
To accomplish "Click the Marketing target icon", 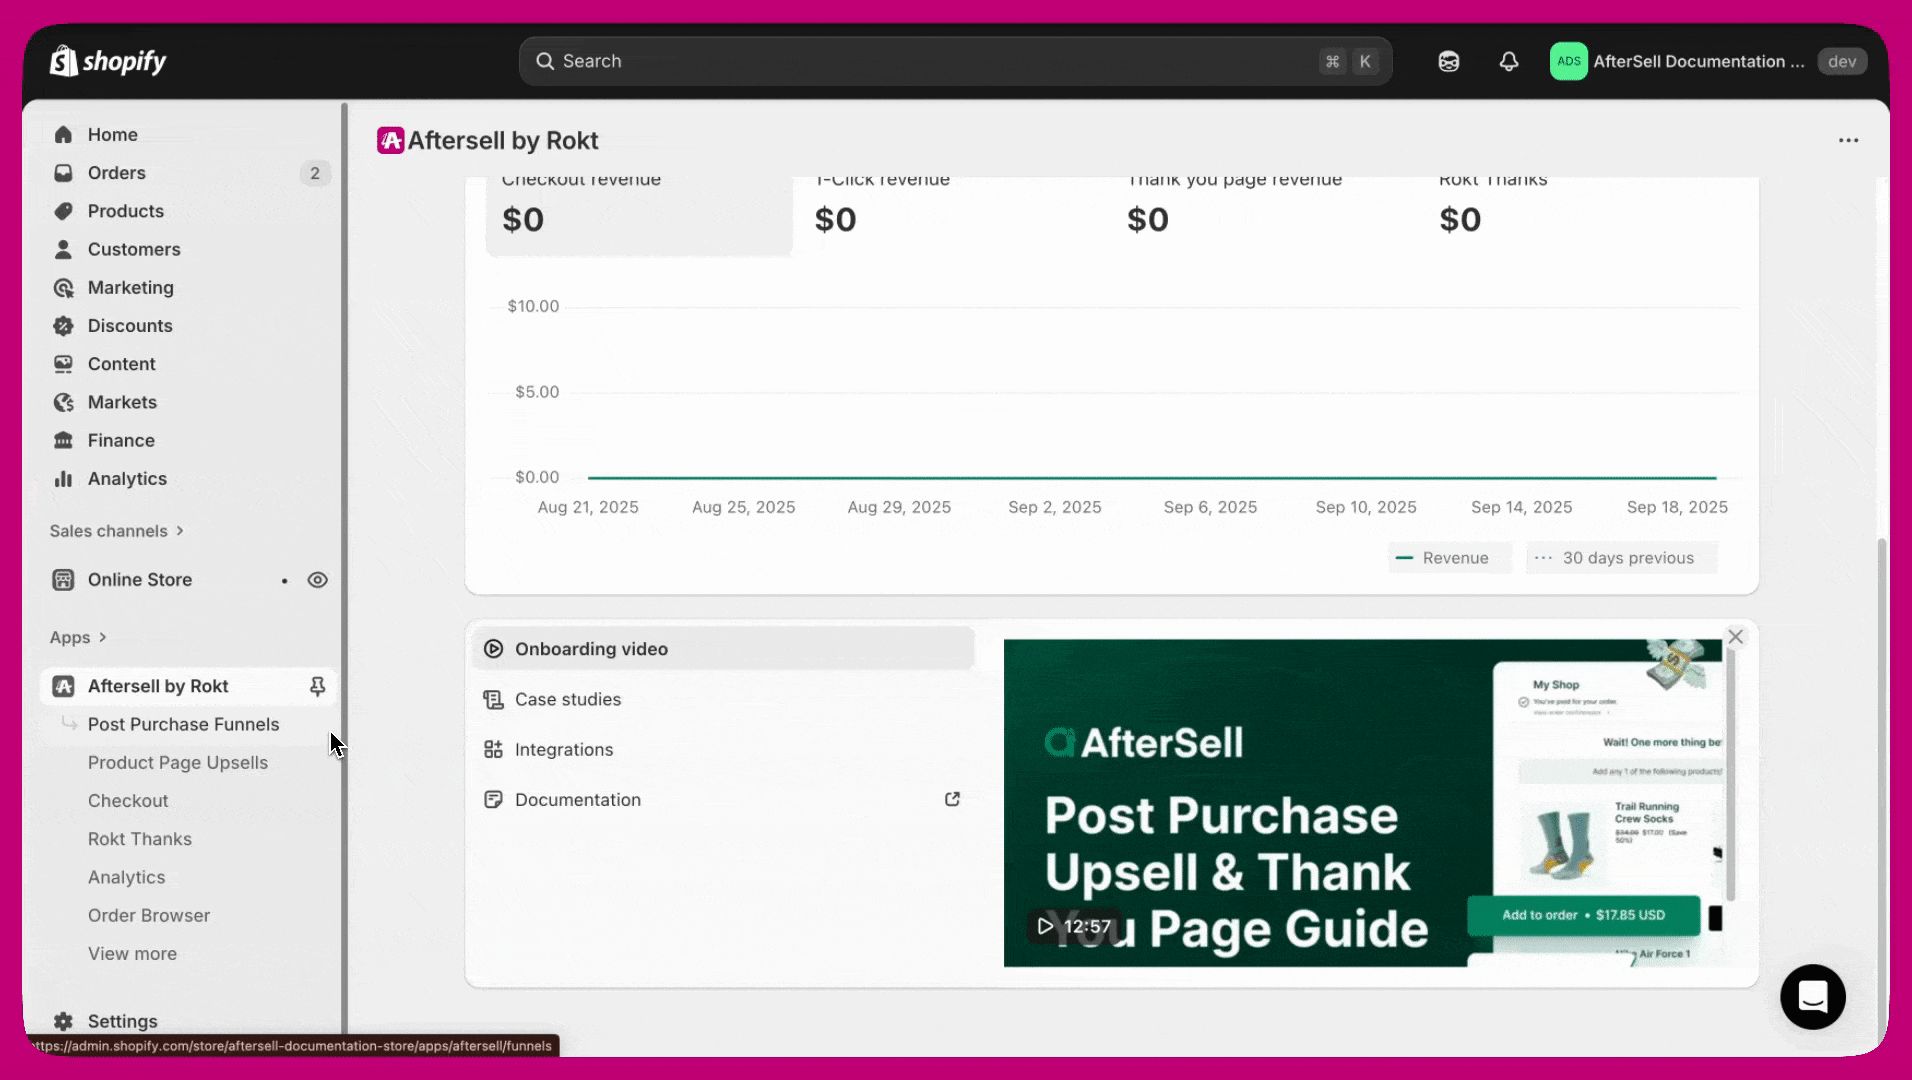I will [x=63, y=288].
